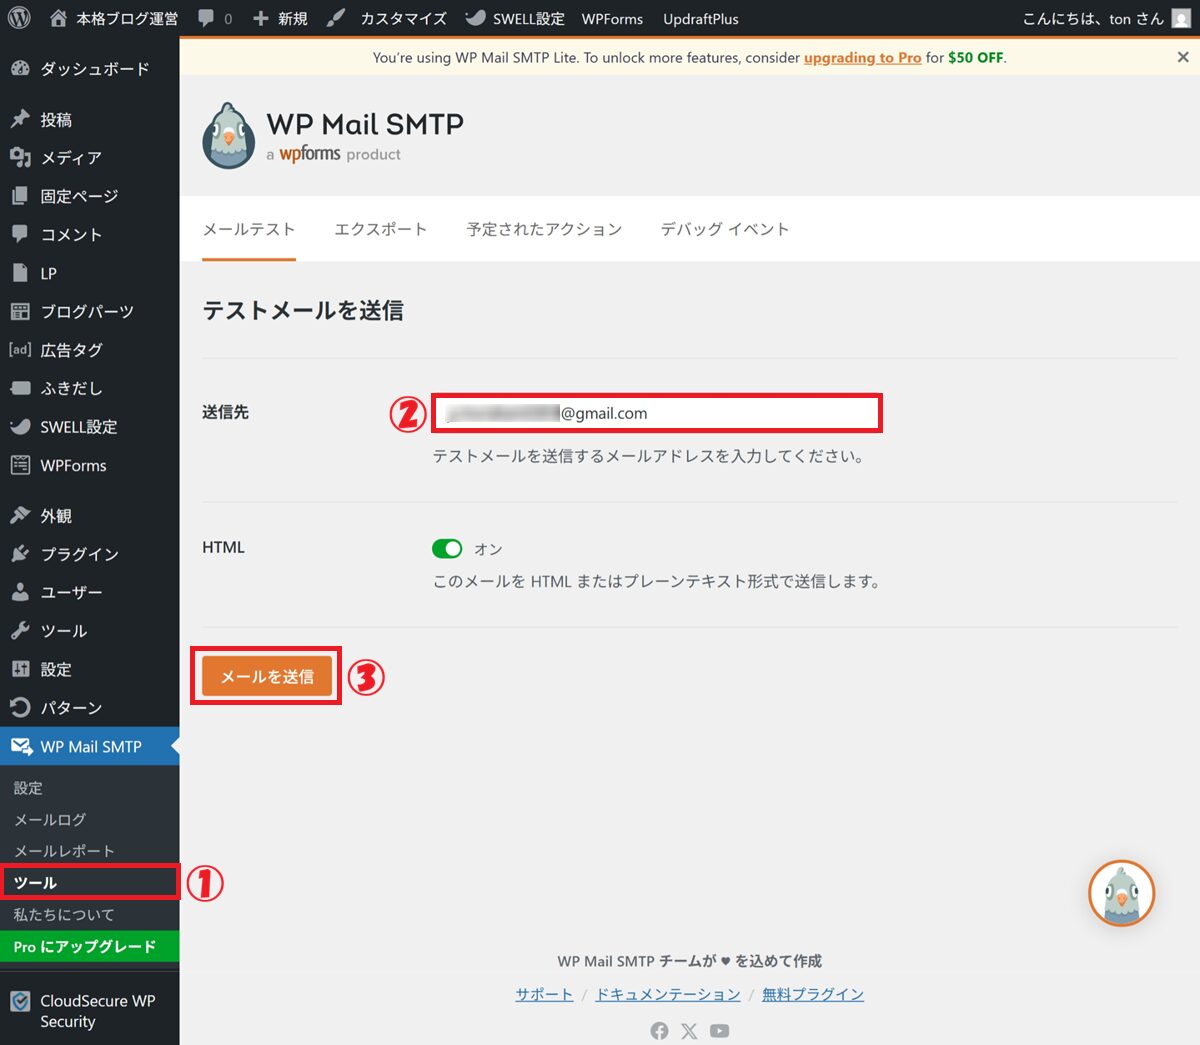Open the X social icon in footer

click(x=689, y=1031)
